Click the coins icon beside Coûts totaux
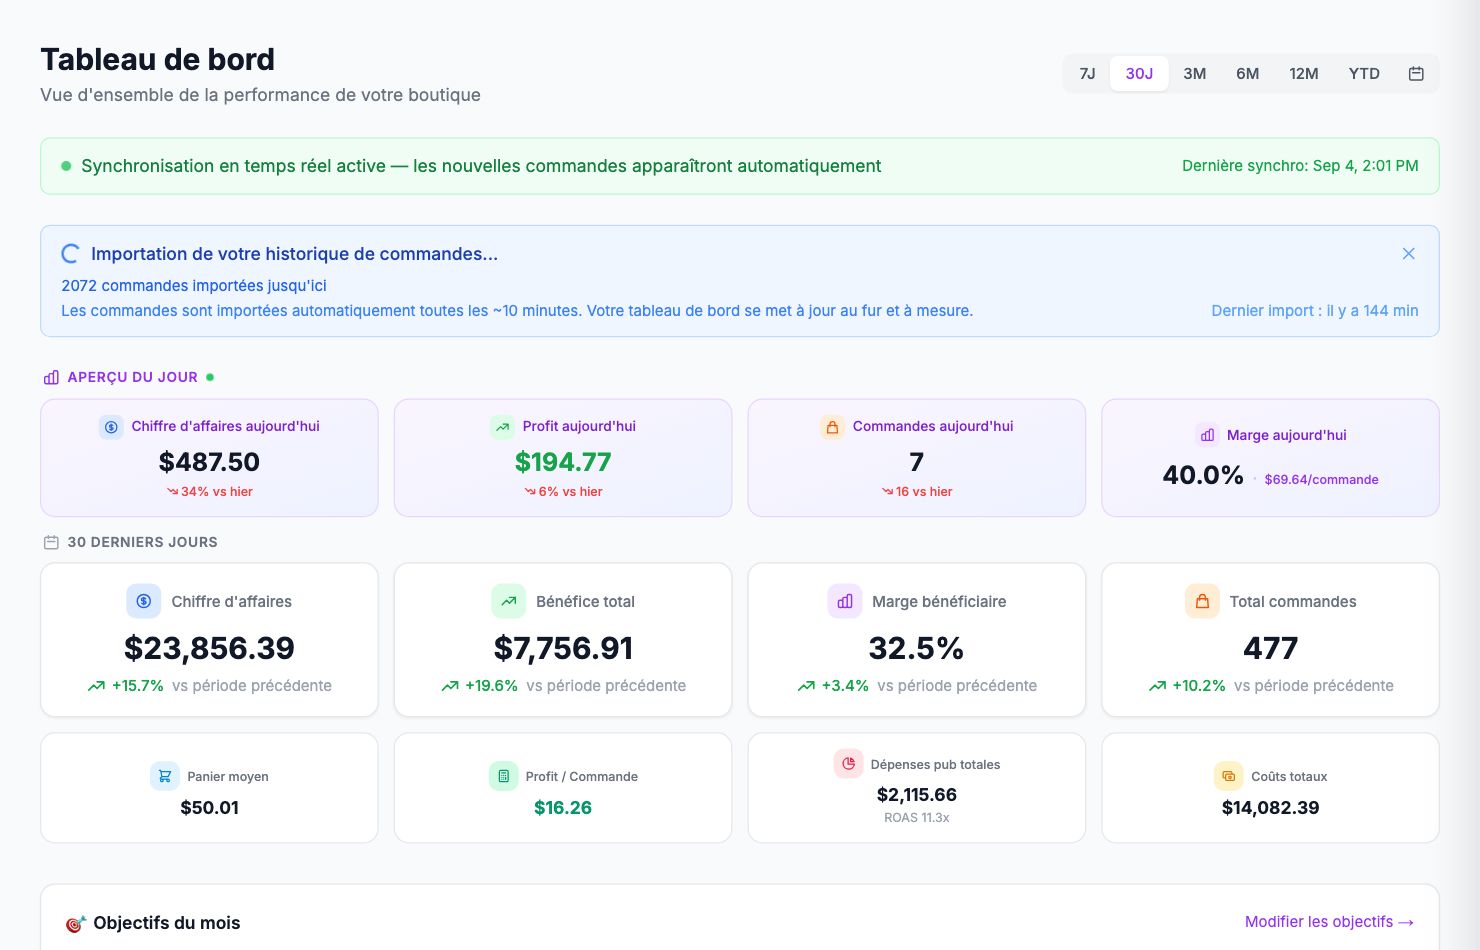1480x950 pixels. tap(1229, 776)
